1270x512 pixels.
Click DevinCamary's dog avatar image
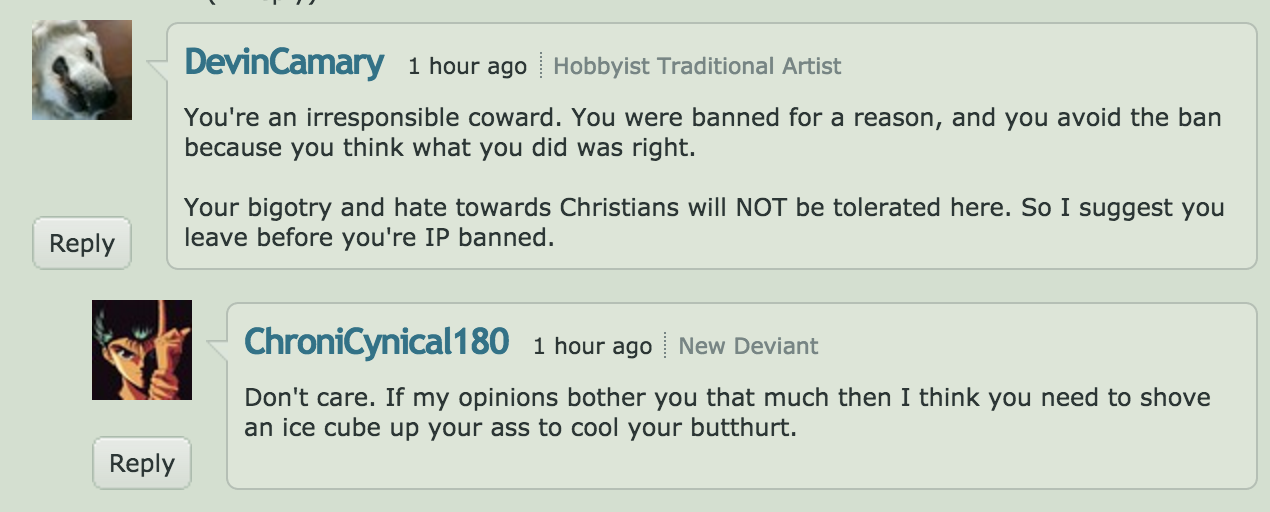coord(82,70)
